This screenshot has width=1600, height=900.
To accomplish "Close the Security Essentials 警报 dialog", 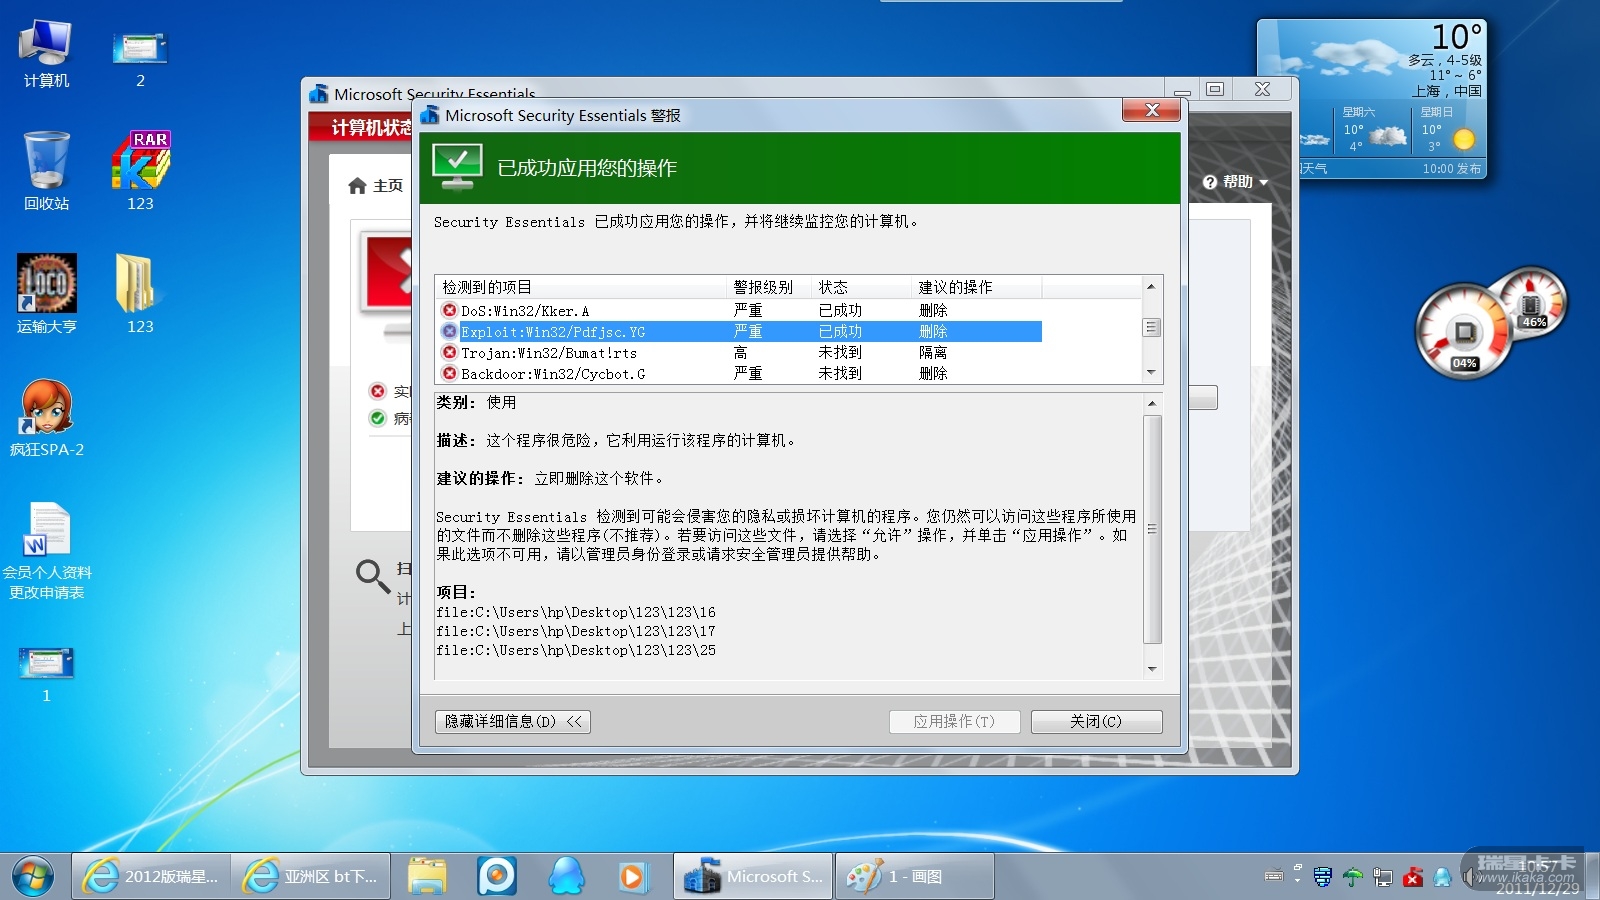I will click(x=1151, y=110).
